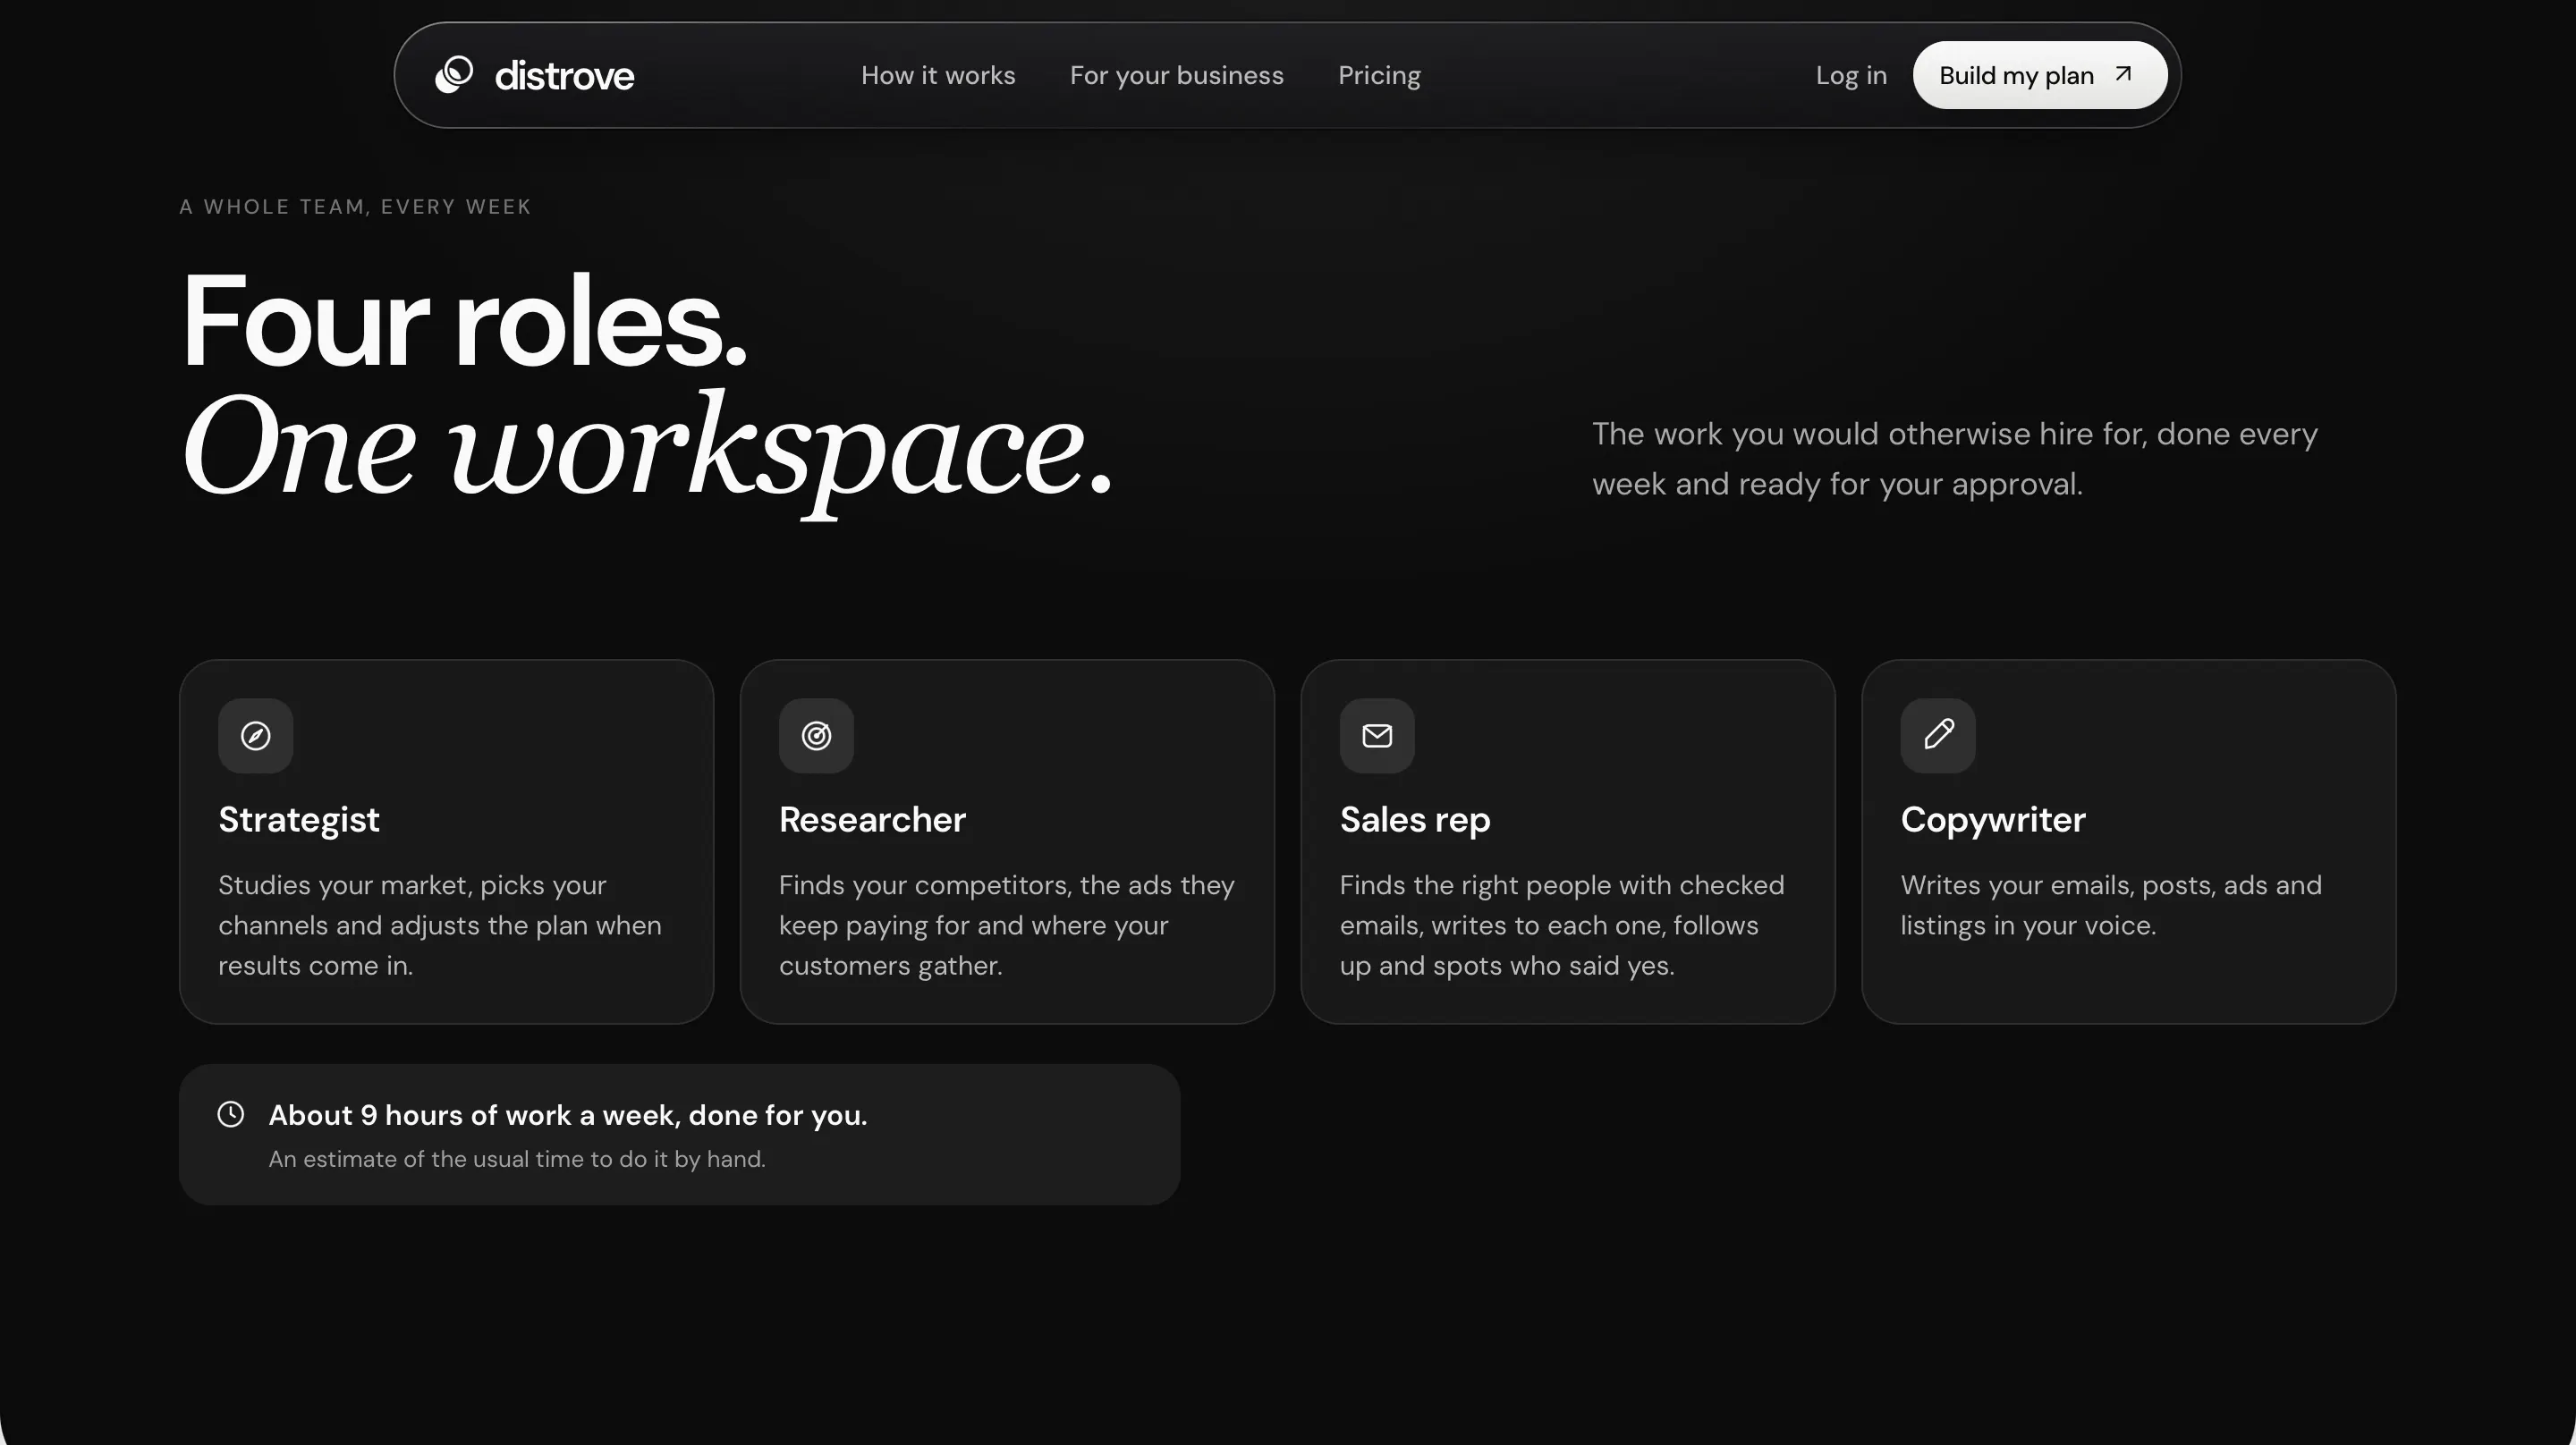Screen dimensions: 2576x1445
Task: Select the Copywriter card title
Action: click(1993, 820)
